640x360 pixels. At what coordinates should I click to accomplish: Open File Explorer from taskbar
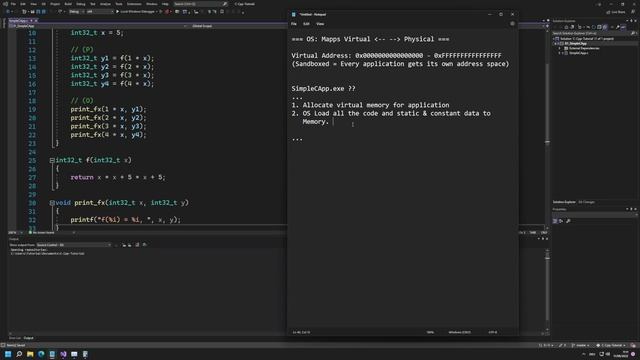30,354
